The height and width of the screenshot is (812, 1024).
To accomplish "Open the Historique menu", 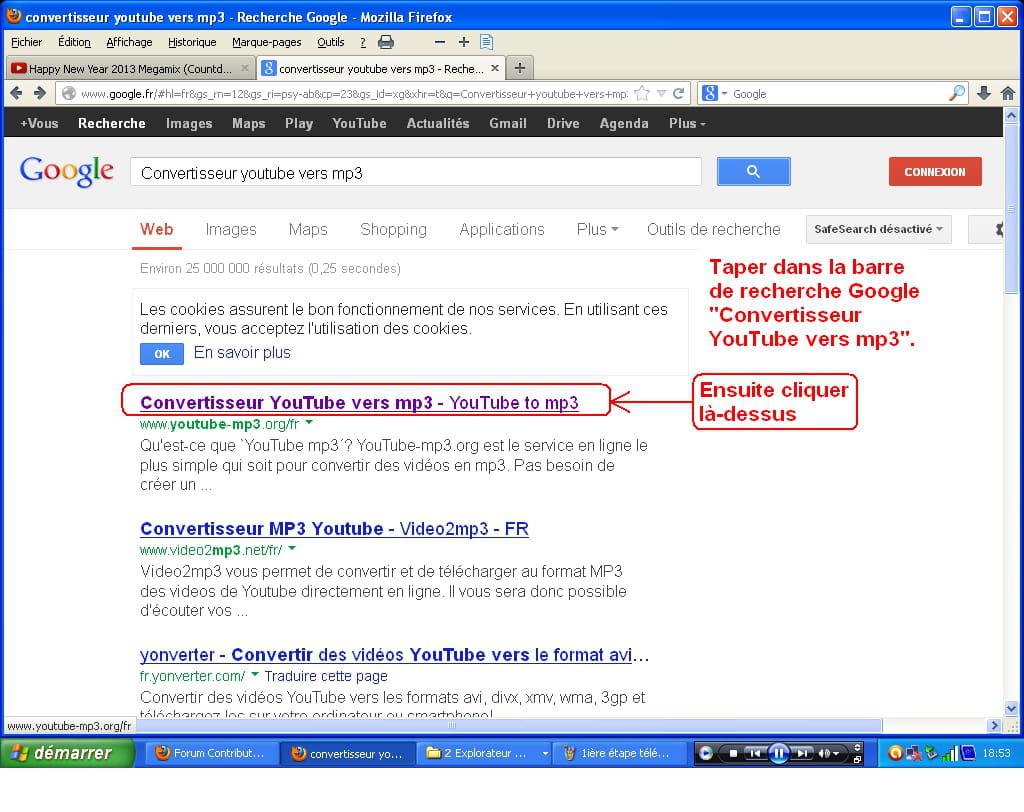I will coord(192,42).
